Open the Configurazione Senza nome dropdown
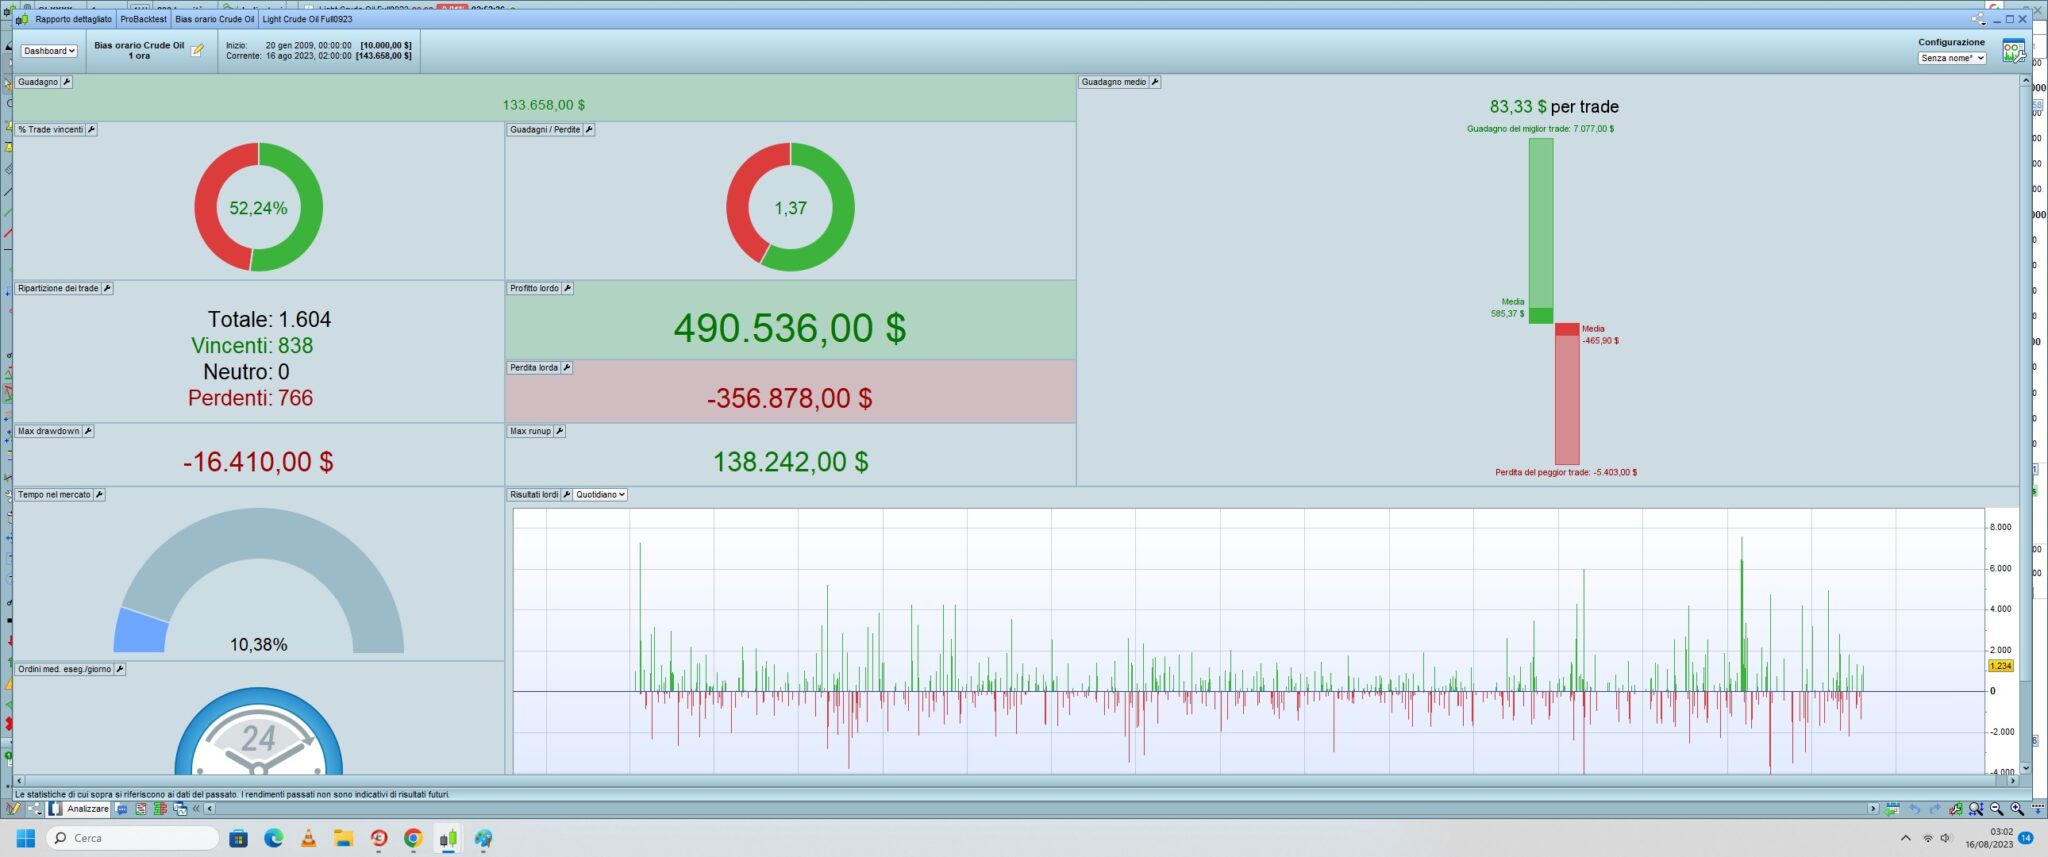 coord(1951,58)
